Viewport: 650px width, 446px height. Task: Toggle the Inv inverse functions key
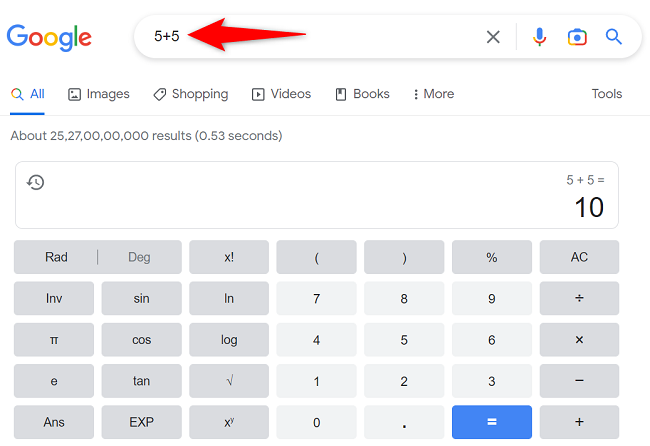click(54, 298)
